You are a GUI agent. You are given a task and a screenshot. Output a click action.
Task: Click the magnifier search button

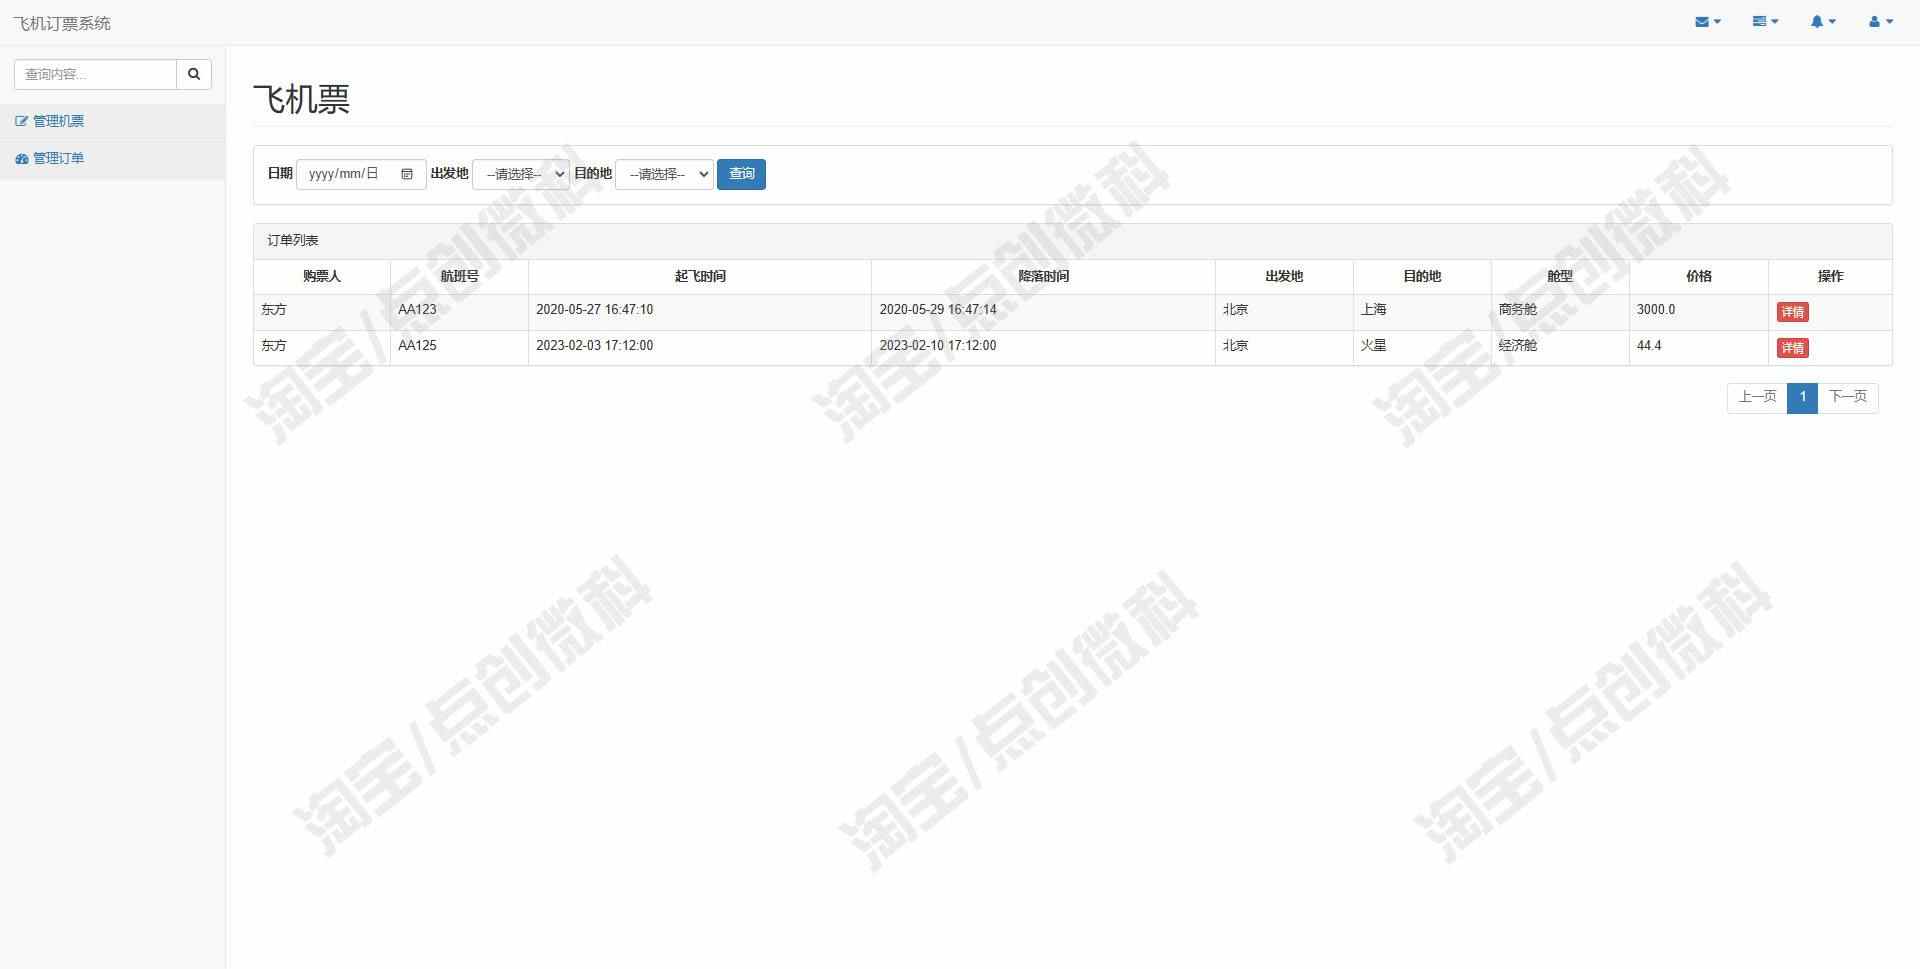click(x=194, y=74)
